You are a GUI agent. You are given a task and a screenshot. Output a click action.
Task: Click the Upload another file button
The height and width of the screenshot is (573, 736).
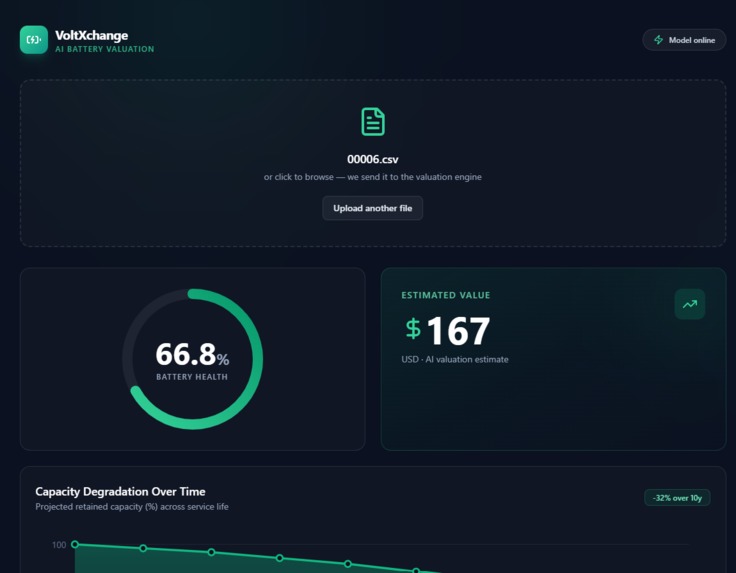click(x=373, y=208)
